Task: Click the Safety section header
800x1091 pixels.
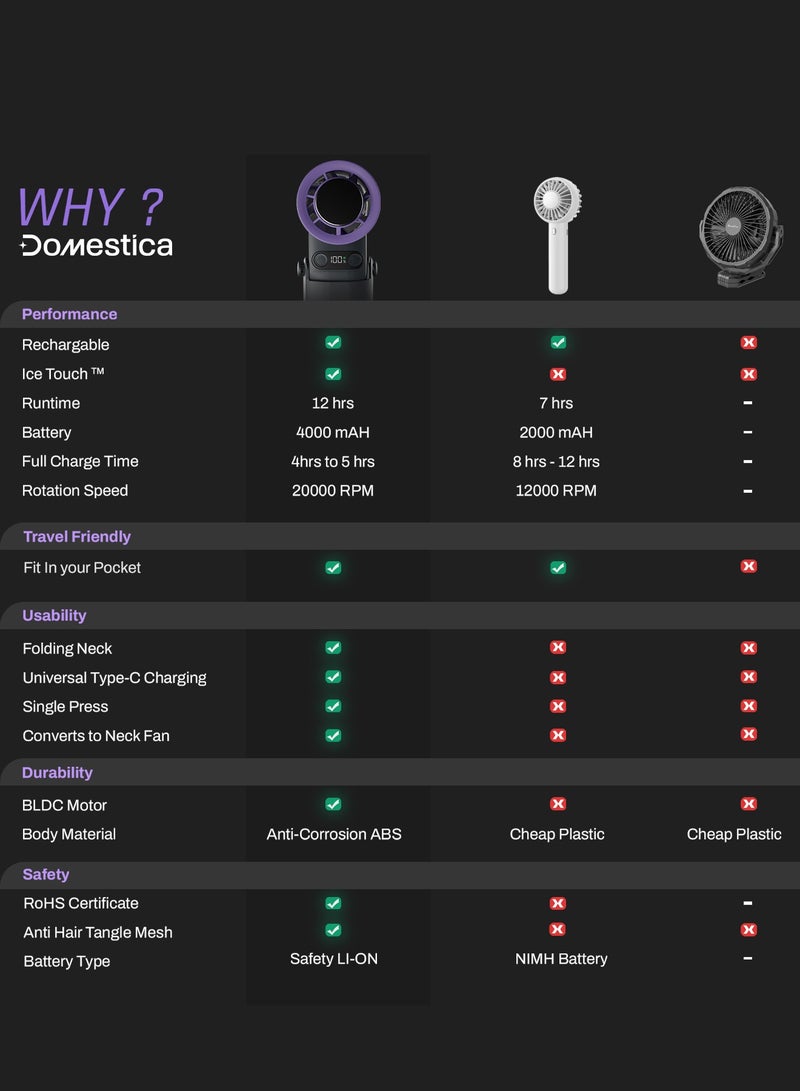Action: click(x=46, y=875)
